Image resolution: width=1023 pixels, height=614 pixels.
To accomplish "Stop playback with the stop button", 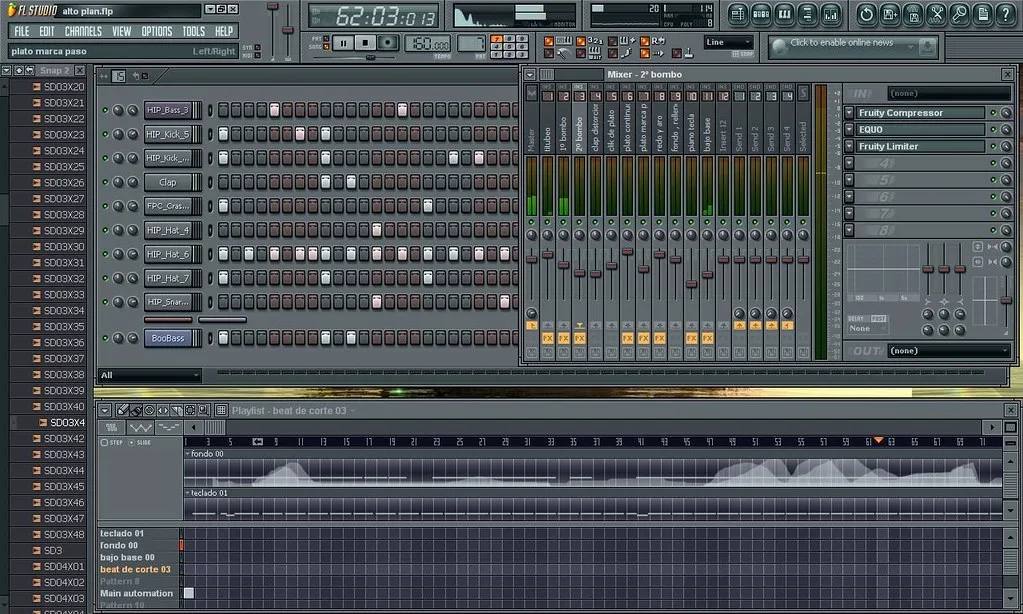I will point(365,43).
